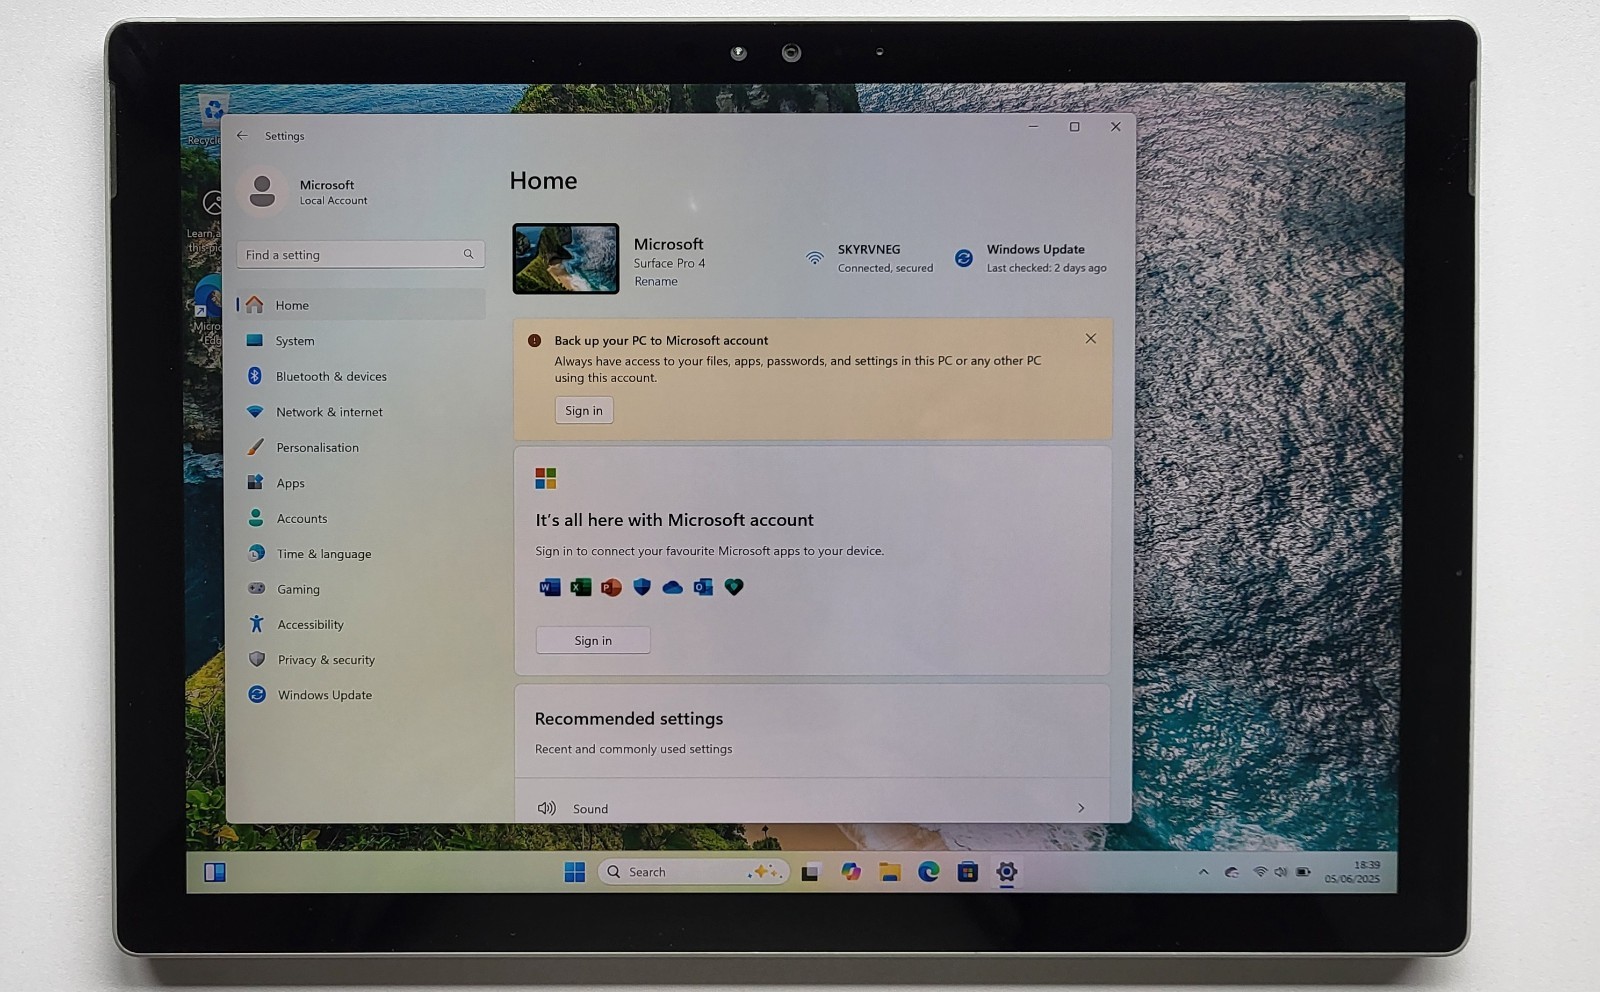Click Sign in under Microsoft account card
Viewport: 1600px width, 992px height.
tap(593, 640)
